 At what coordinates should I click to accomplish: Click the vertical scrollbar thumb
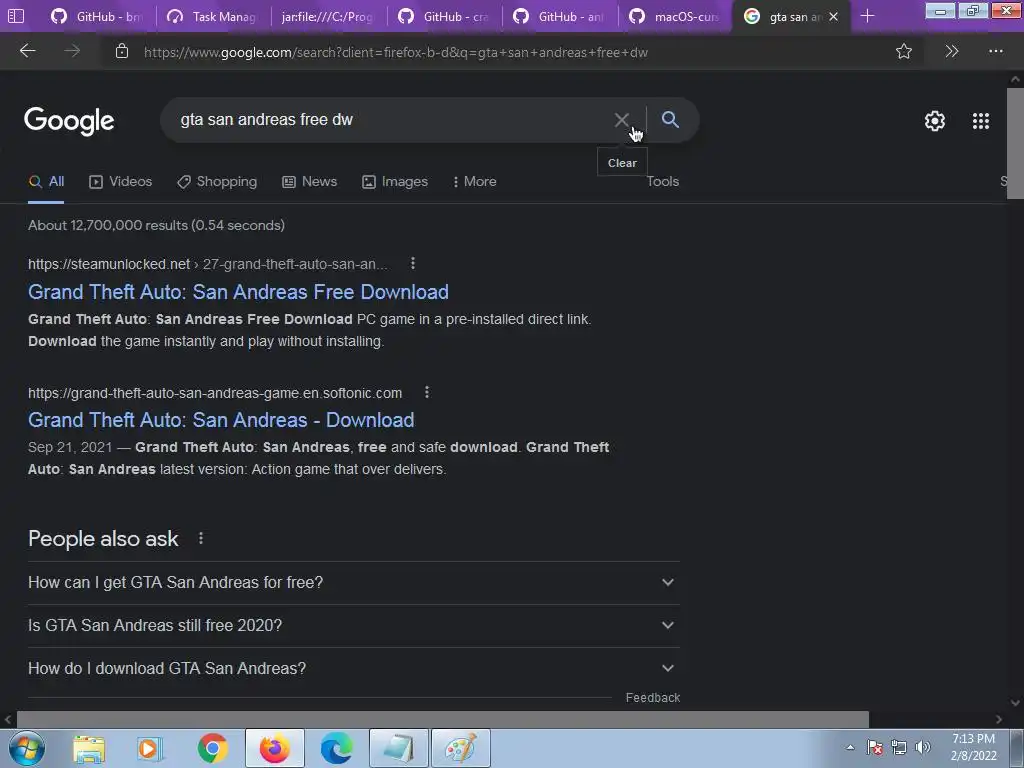click(1015, 144)
